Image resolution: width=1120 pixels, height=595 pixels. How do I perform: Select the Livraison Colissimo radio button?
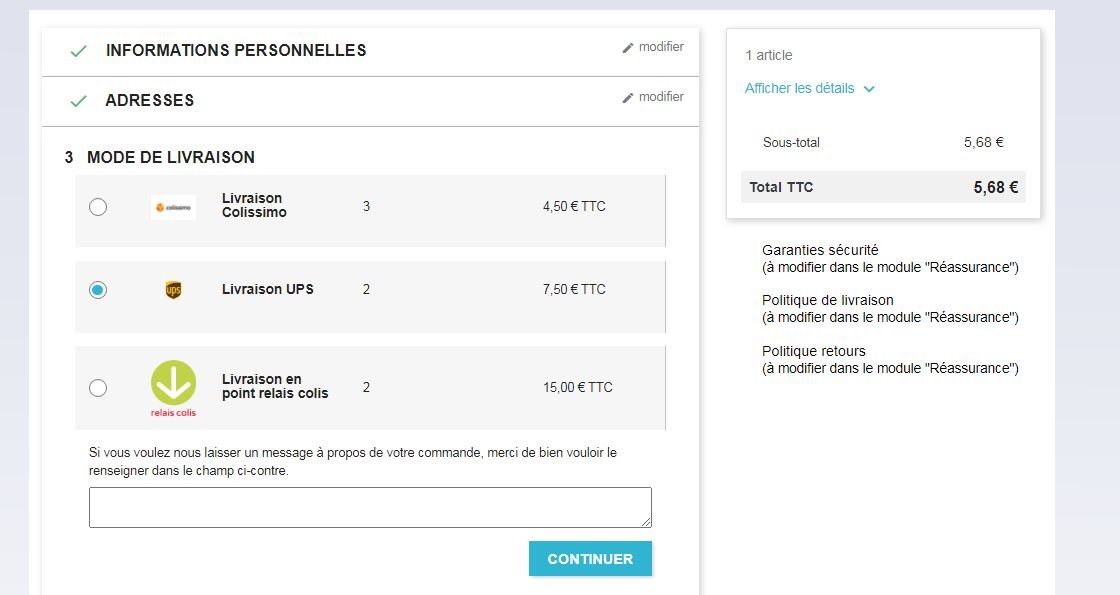(98, 207)
